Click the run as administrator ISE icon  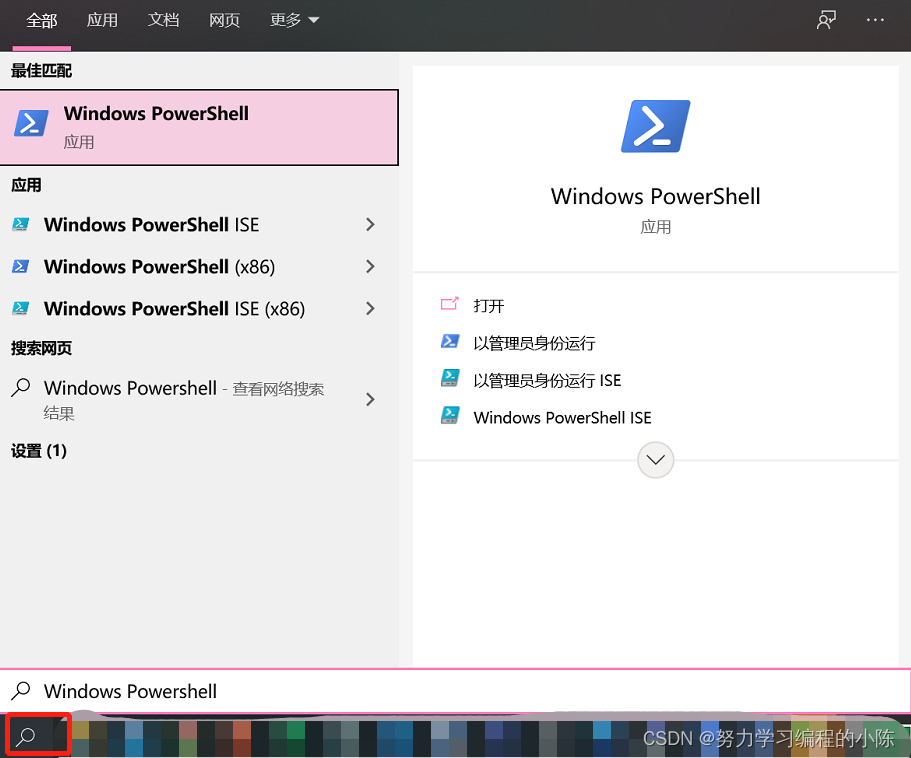[450, 378]
